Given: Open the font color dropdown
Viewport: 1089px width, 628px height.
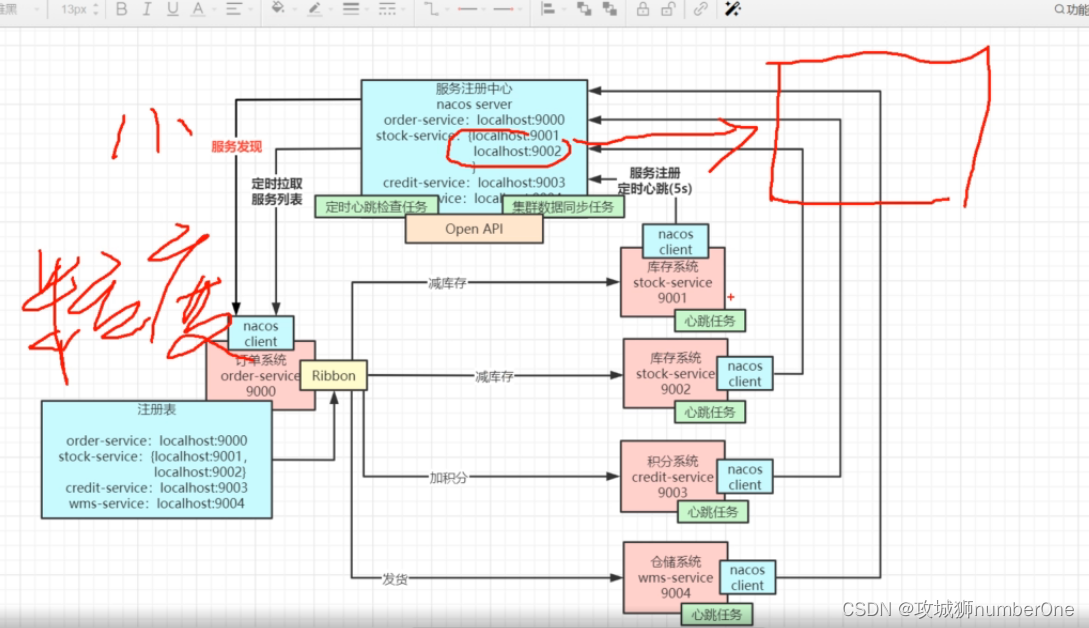Looking at the screenshot, I should 202,9.
